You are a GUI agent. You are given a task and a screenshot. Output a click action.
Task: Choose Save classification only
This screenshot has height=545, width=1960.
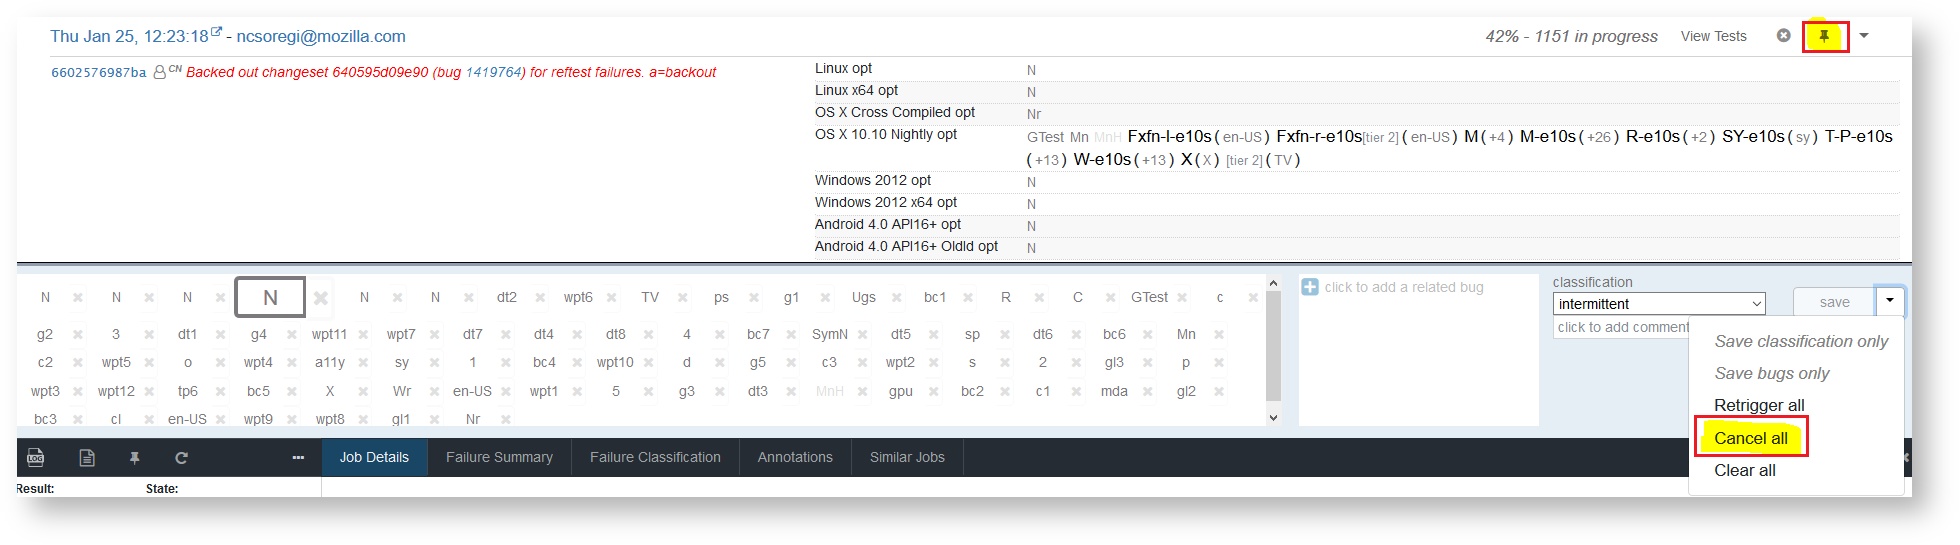(1801, 342)
